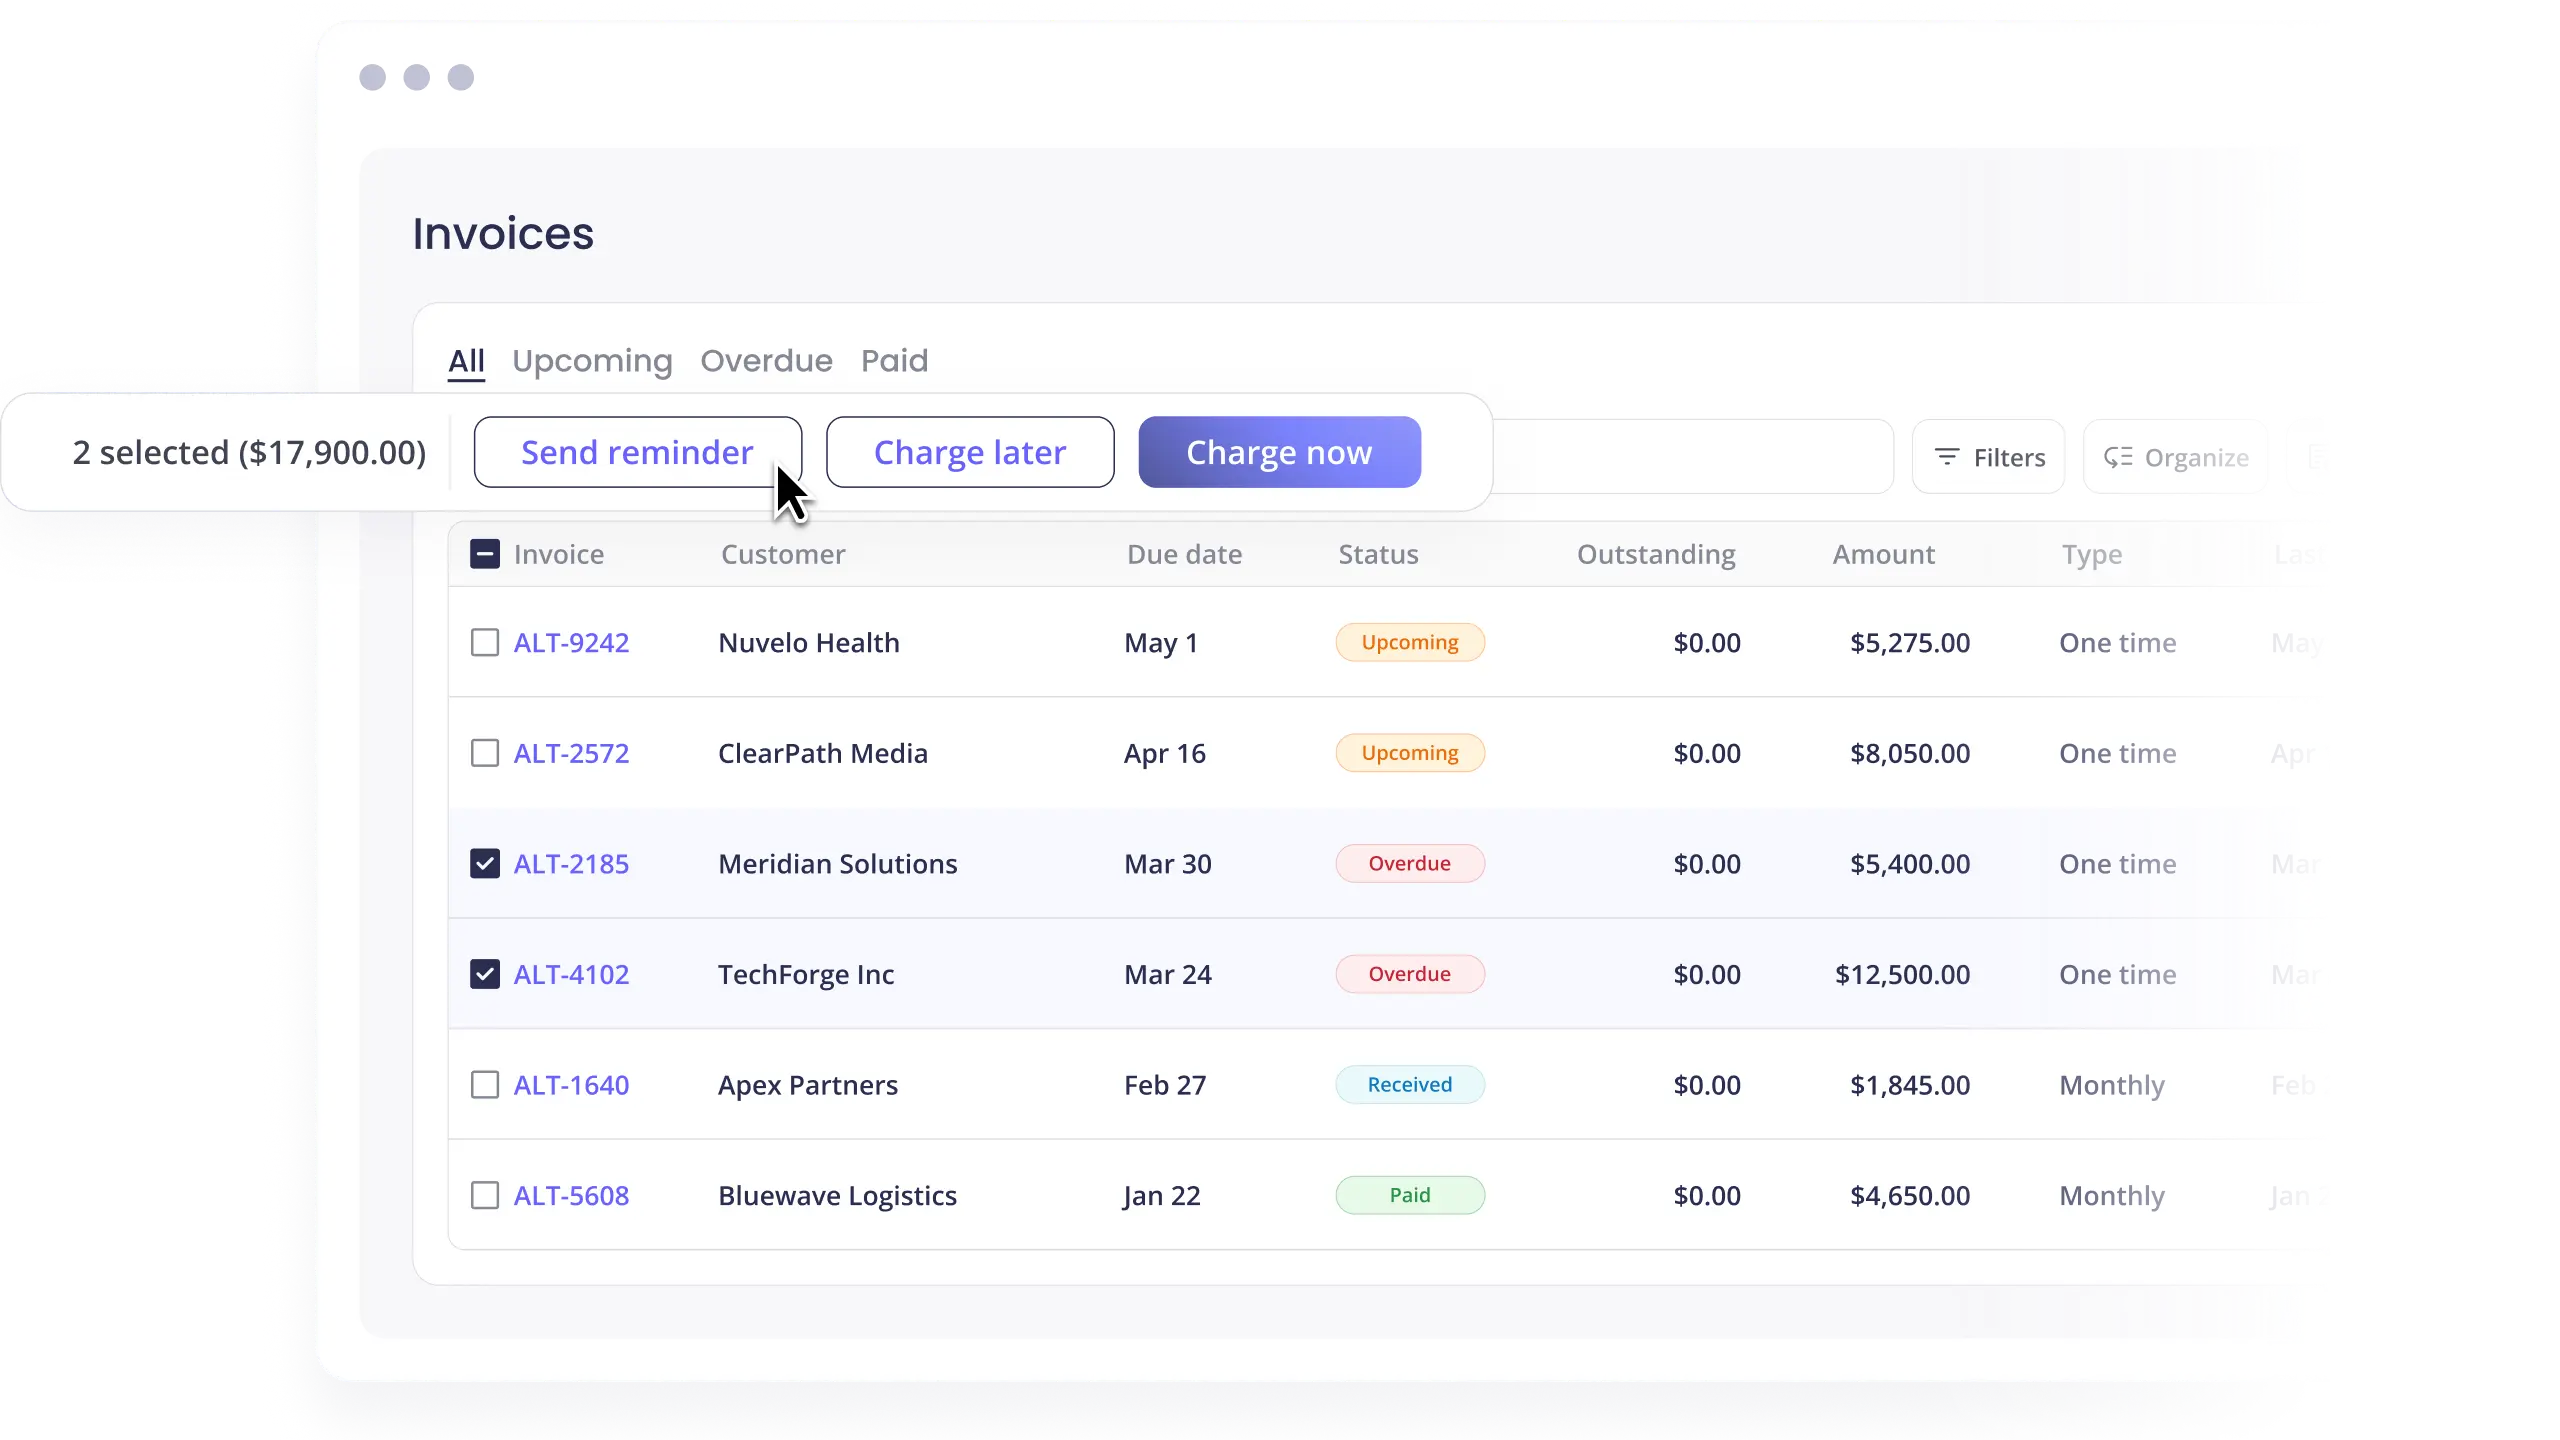This screenshot has height=1440, width=2560.
Task: Click customer name ClearPath Media
Action: pos(823,753)
